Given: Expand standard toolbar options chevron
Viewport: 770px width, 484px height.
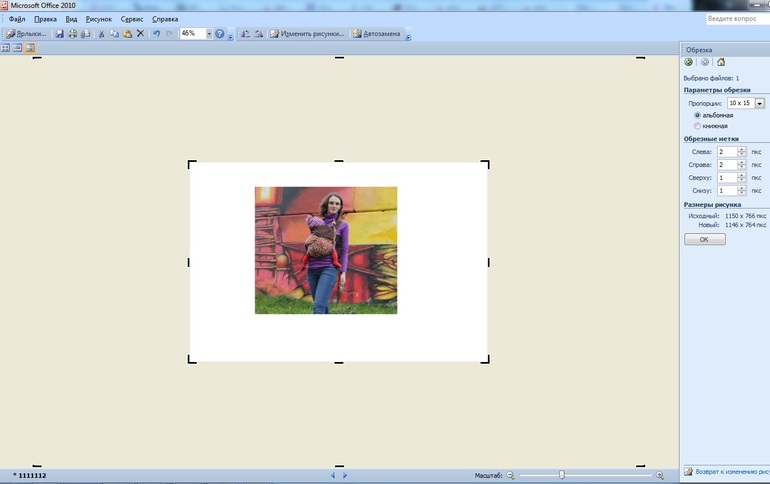Looking at the screenshot, I should click(230, 36).
